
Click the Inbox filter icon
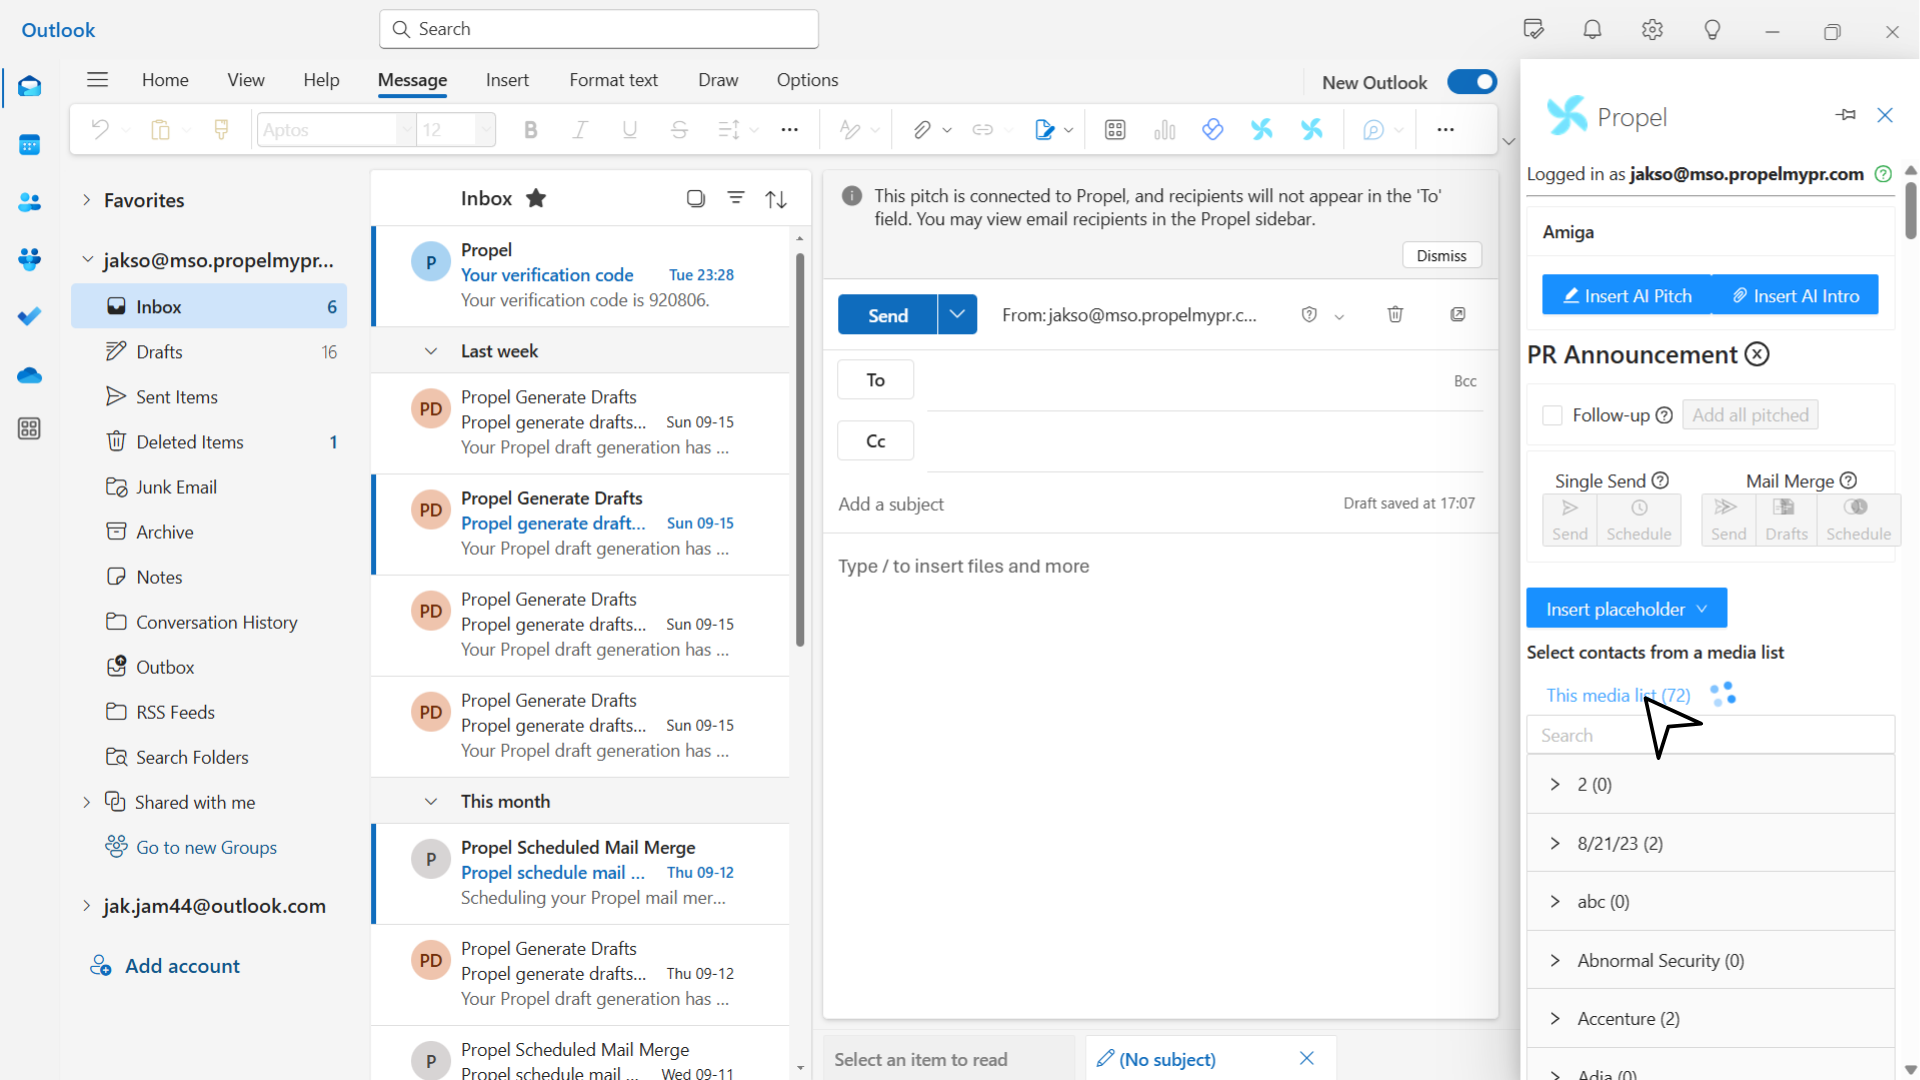pyautogui.click(x=736, y=198)
